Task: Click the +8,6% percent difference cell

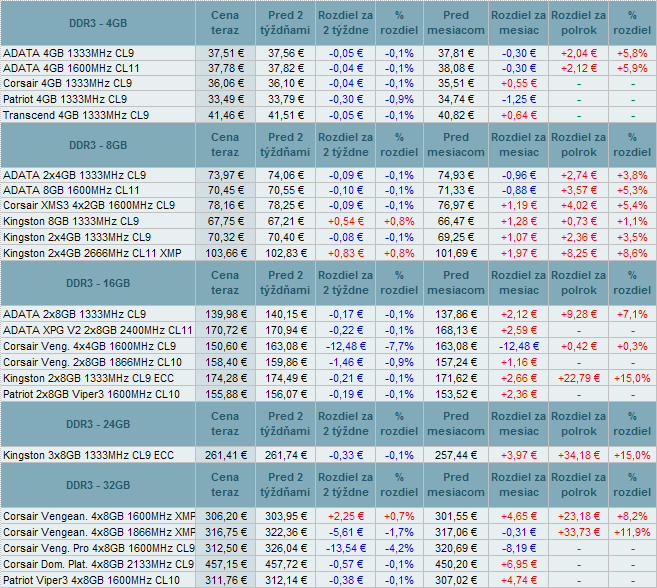Action: coord(632,253)
